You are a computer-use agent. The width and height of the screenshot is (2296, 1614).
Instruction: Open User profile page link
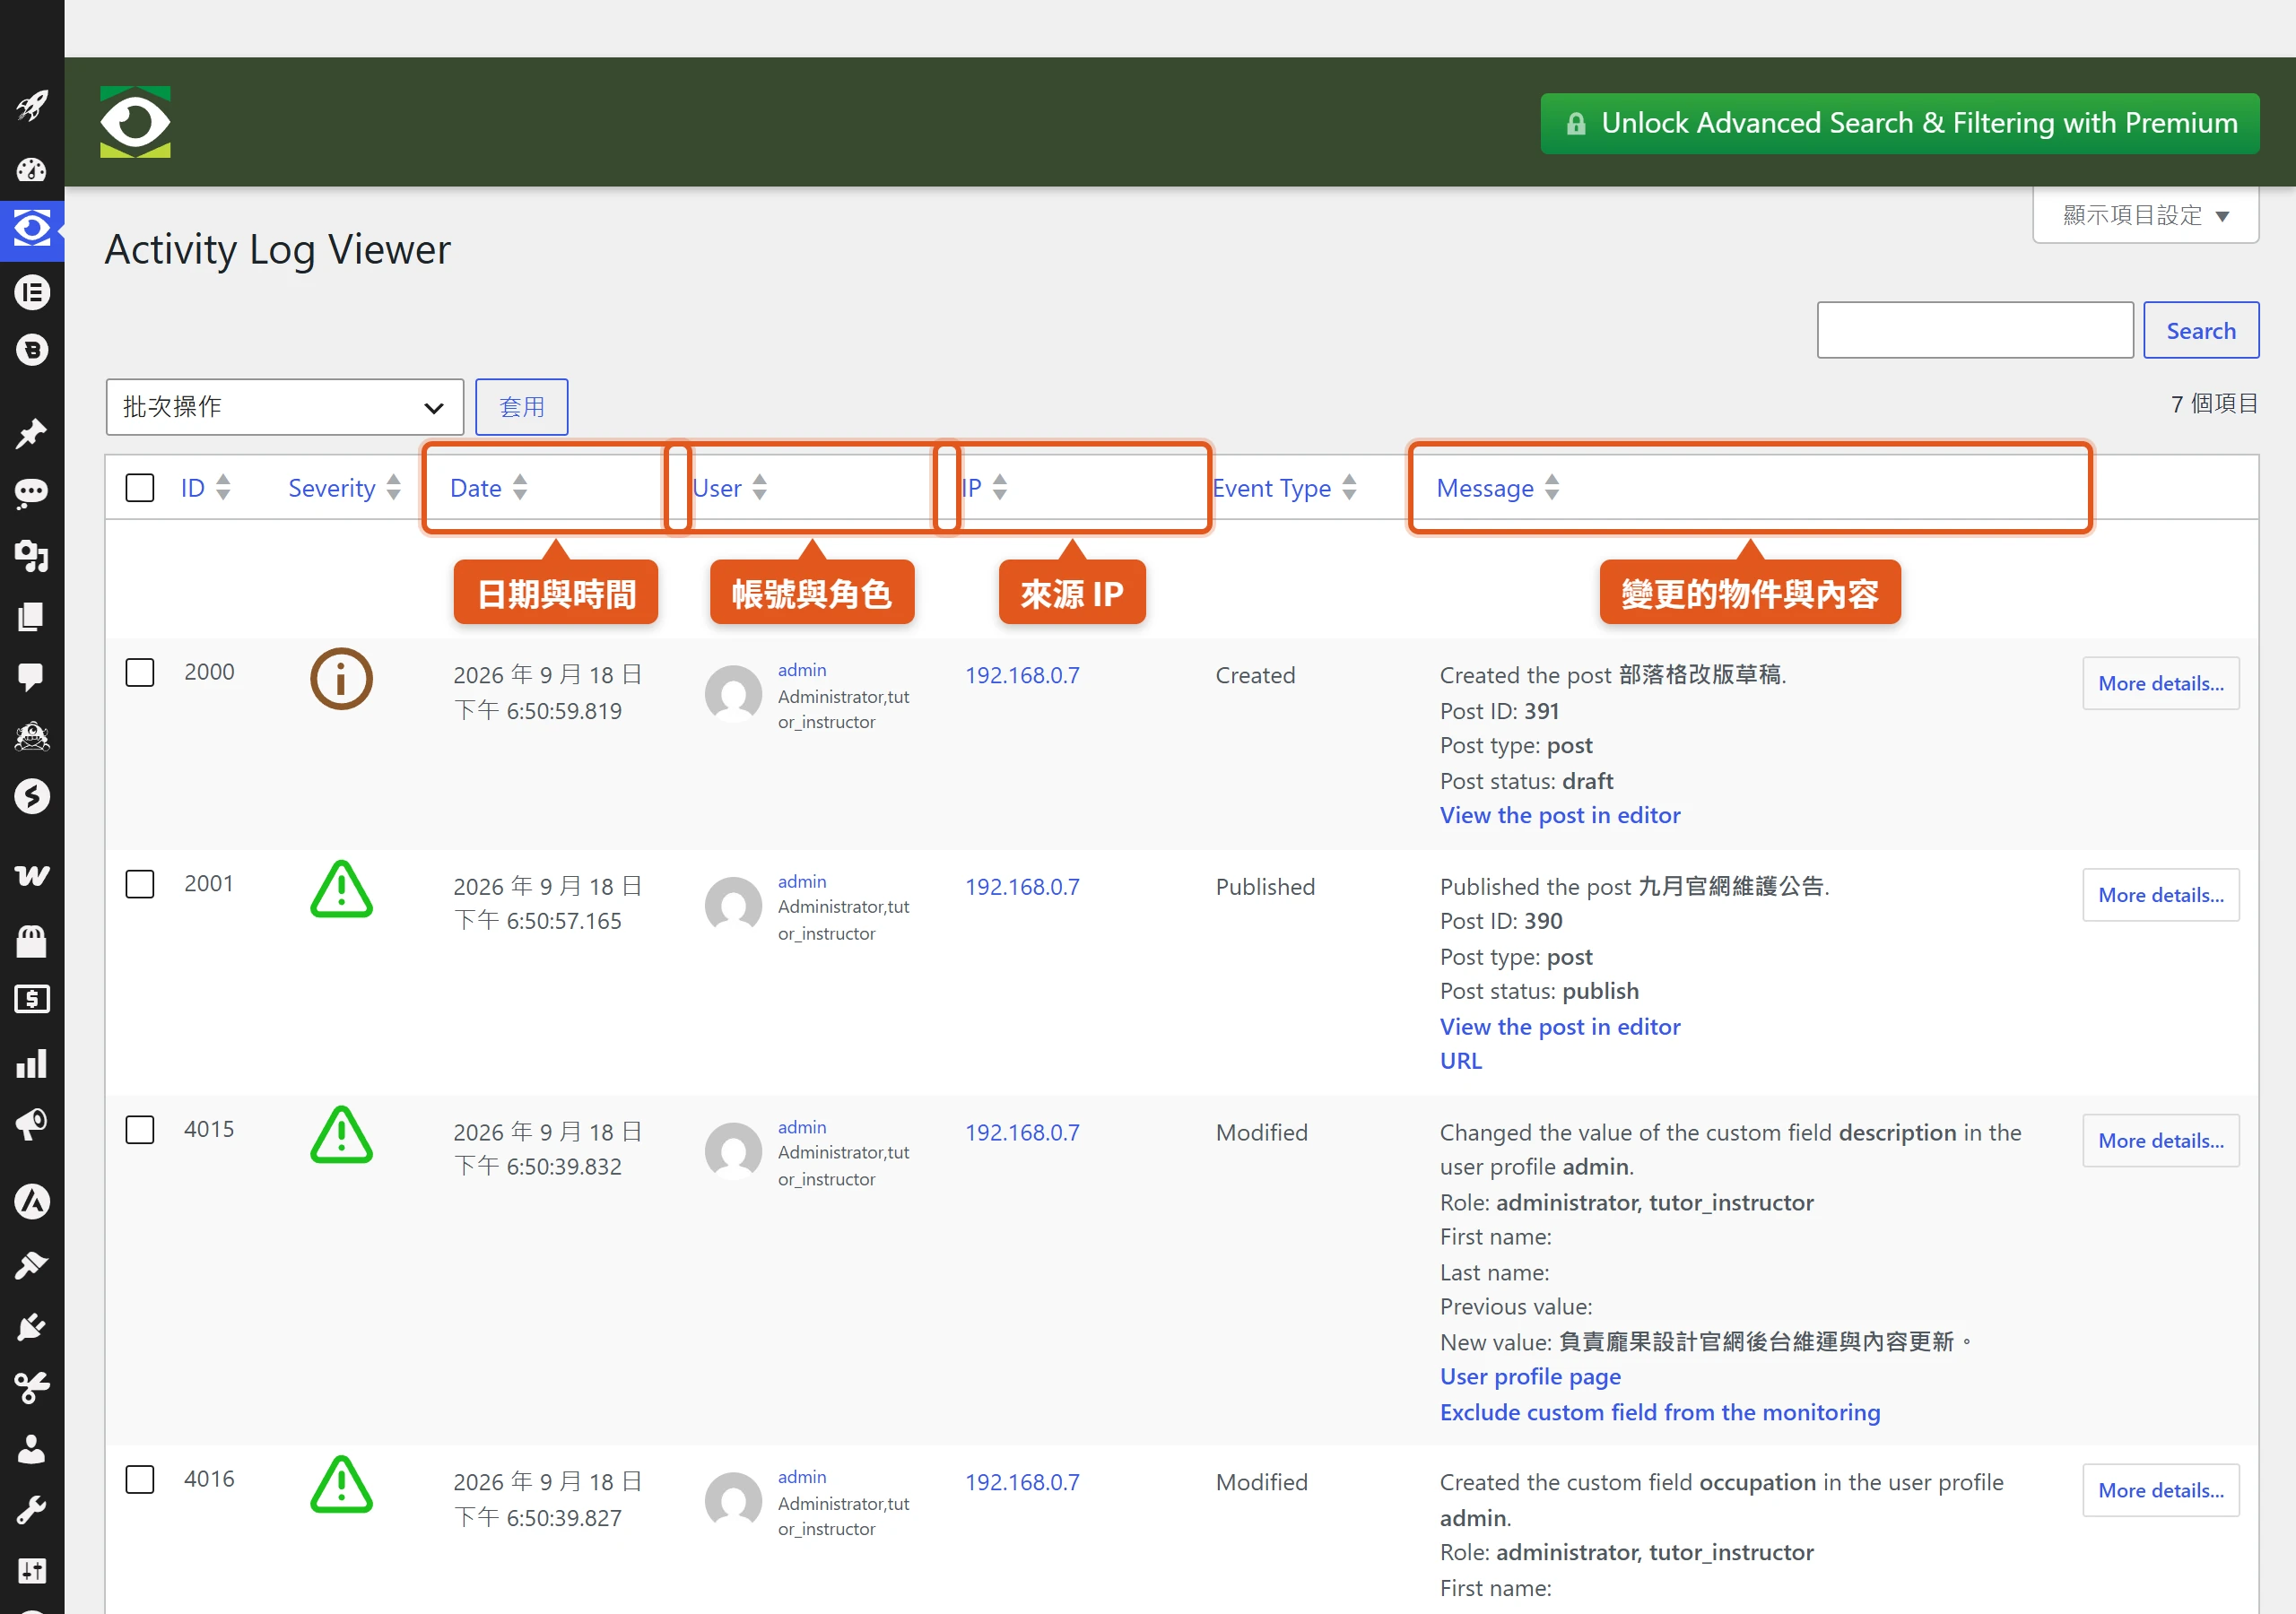pos(1530,1377)
